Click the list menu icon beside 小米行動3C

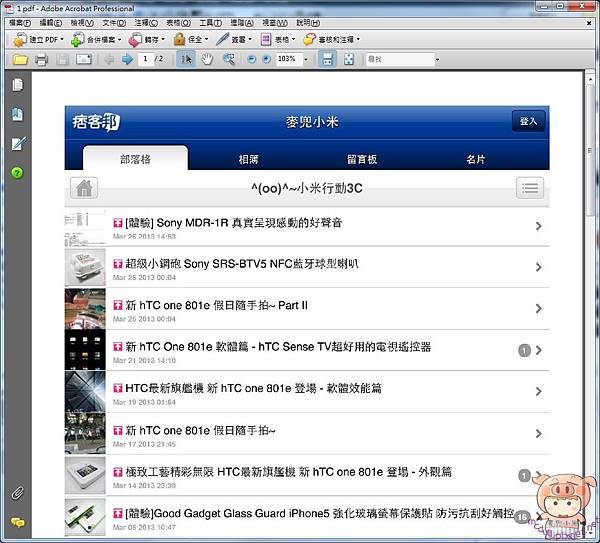530,188
